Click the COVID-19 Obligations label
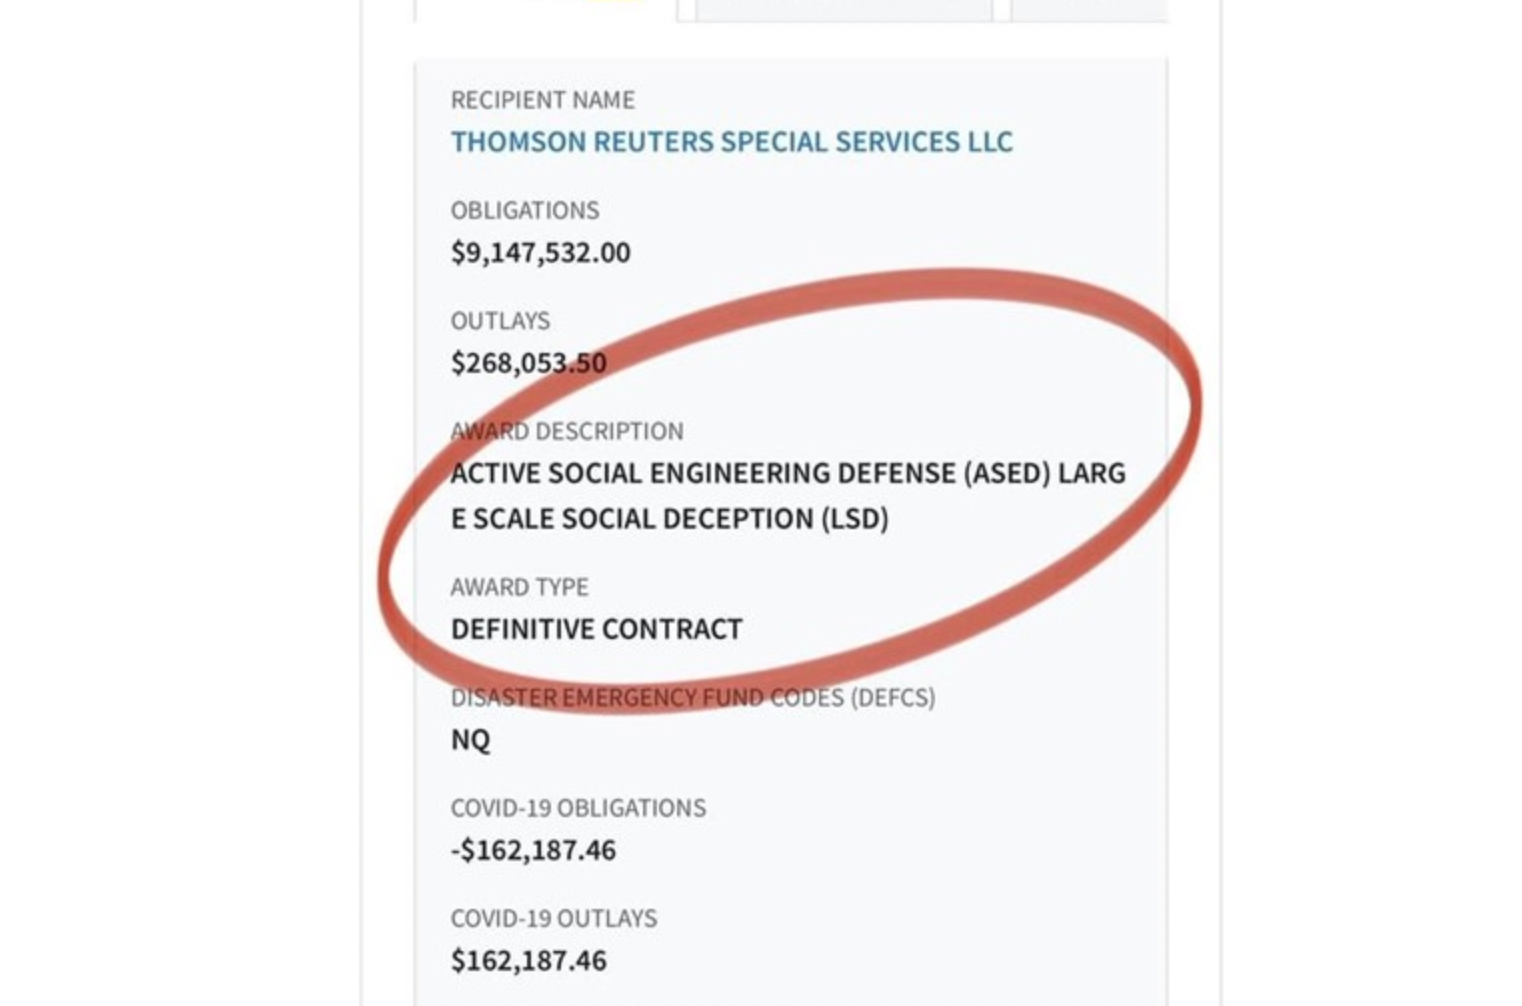Viewport: 1522px width, 1006px height. tap(578, 808)
